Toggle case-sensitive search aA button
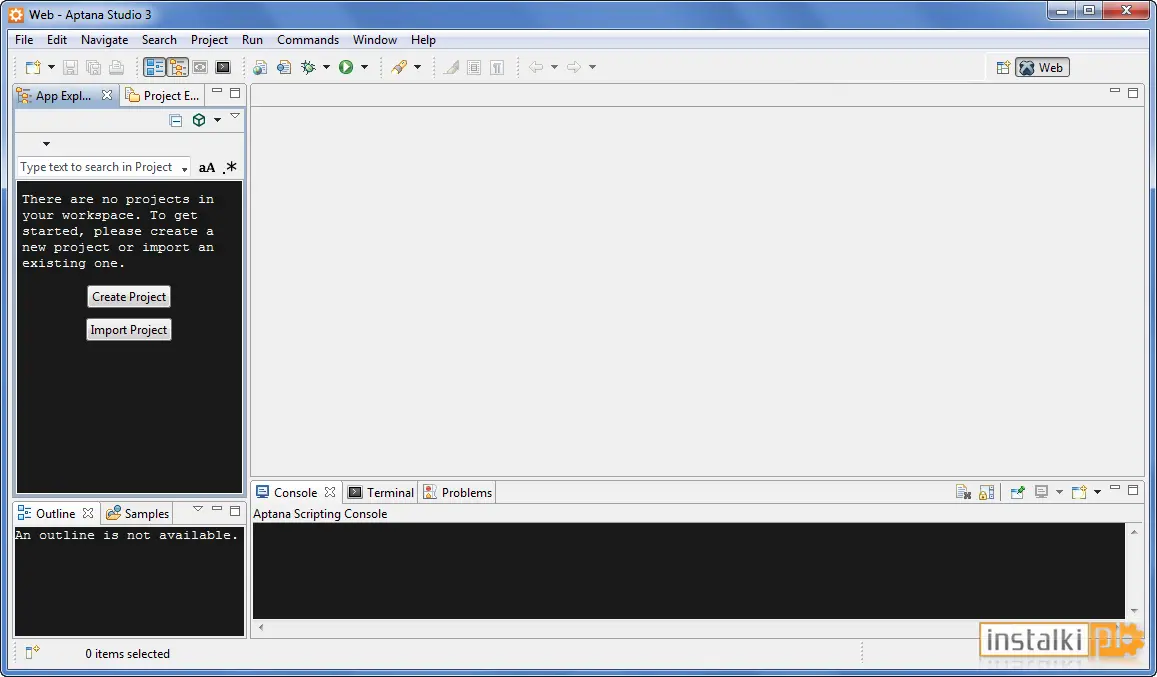 [x=207, y=168]
